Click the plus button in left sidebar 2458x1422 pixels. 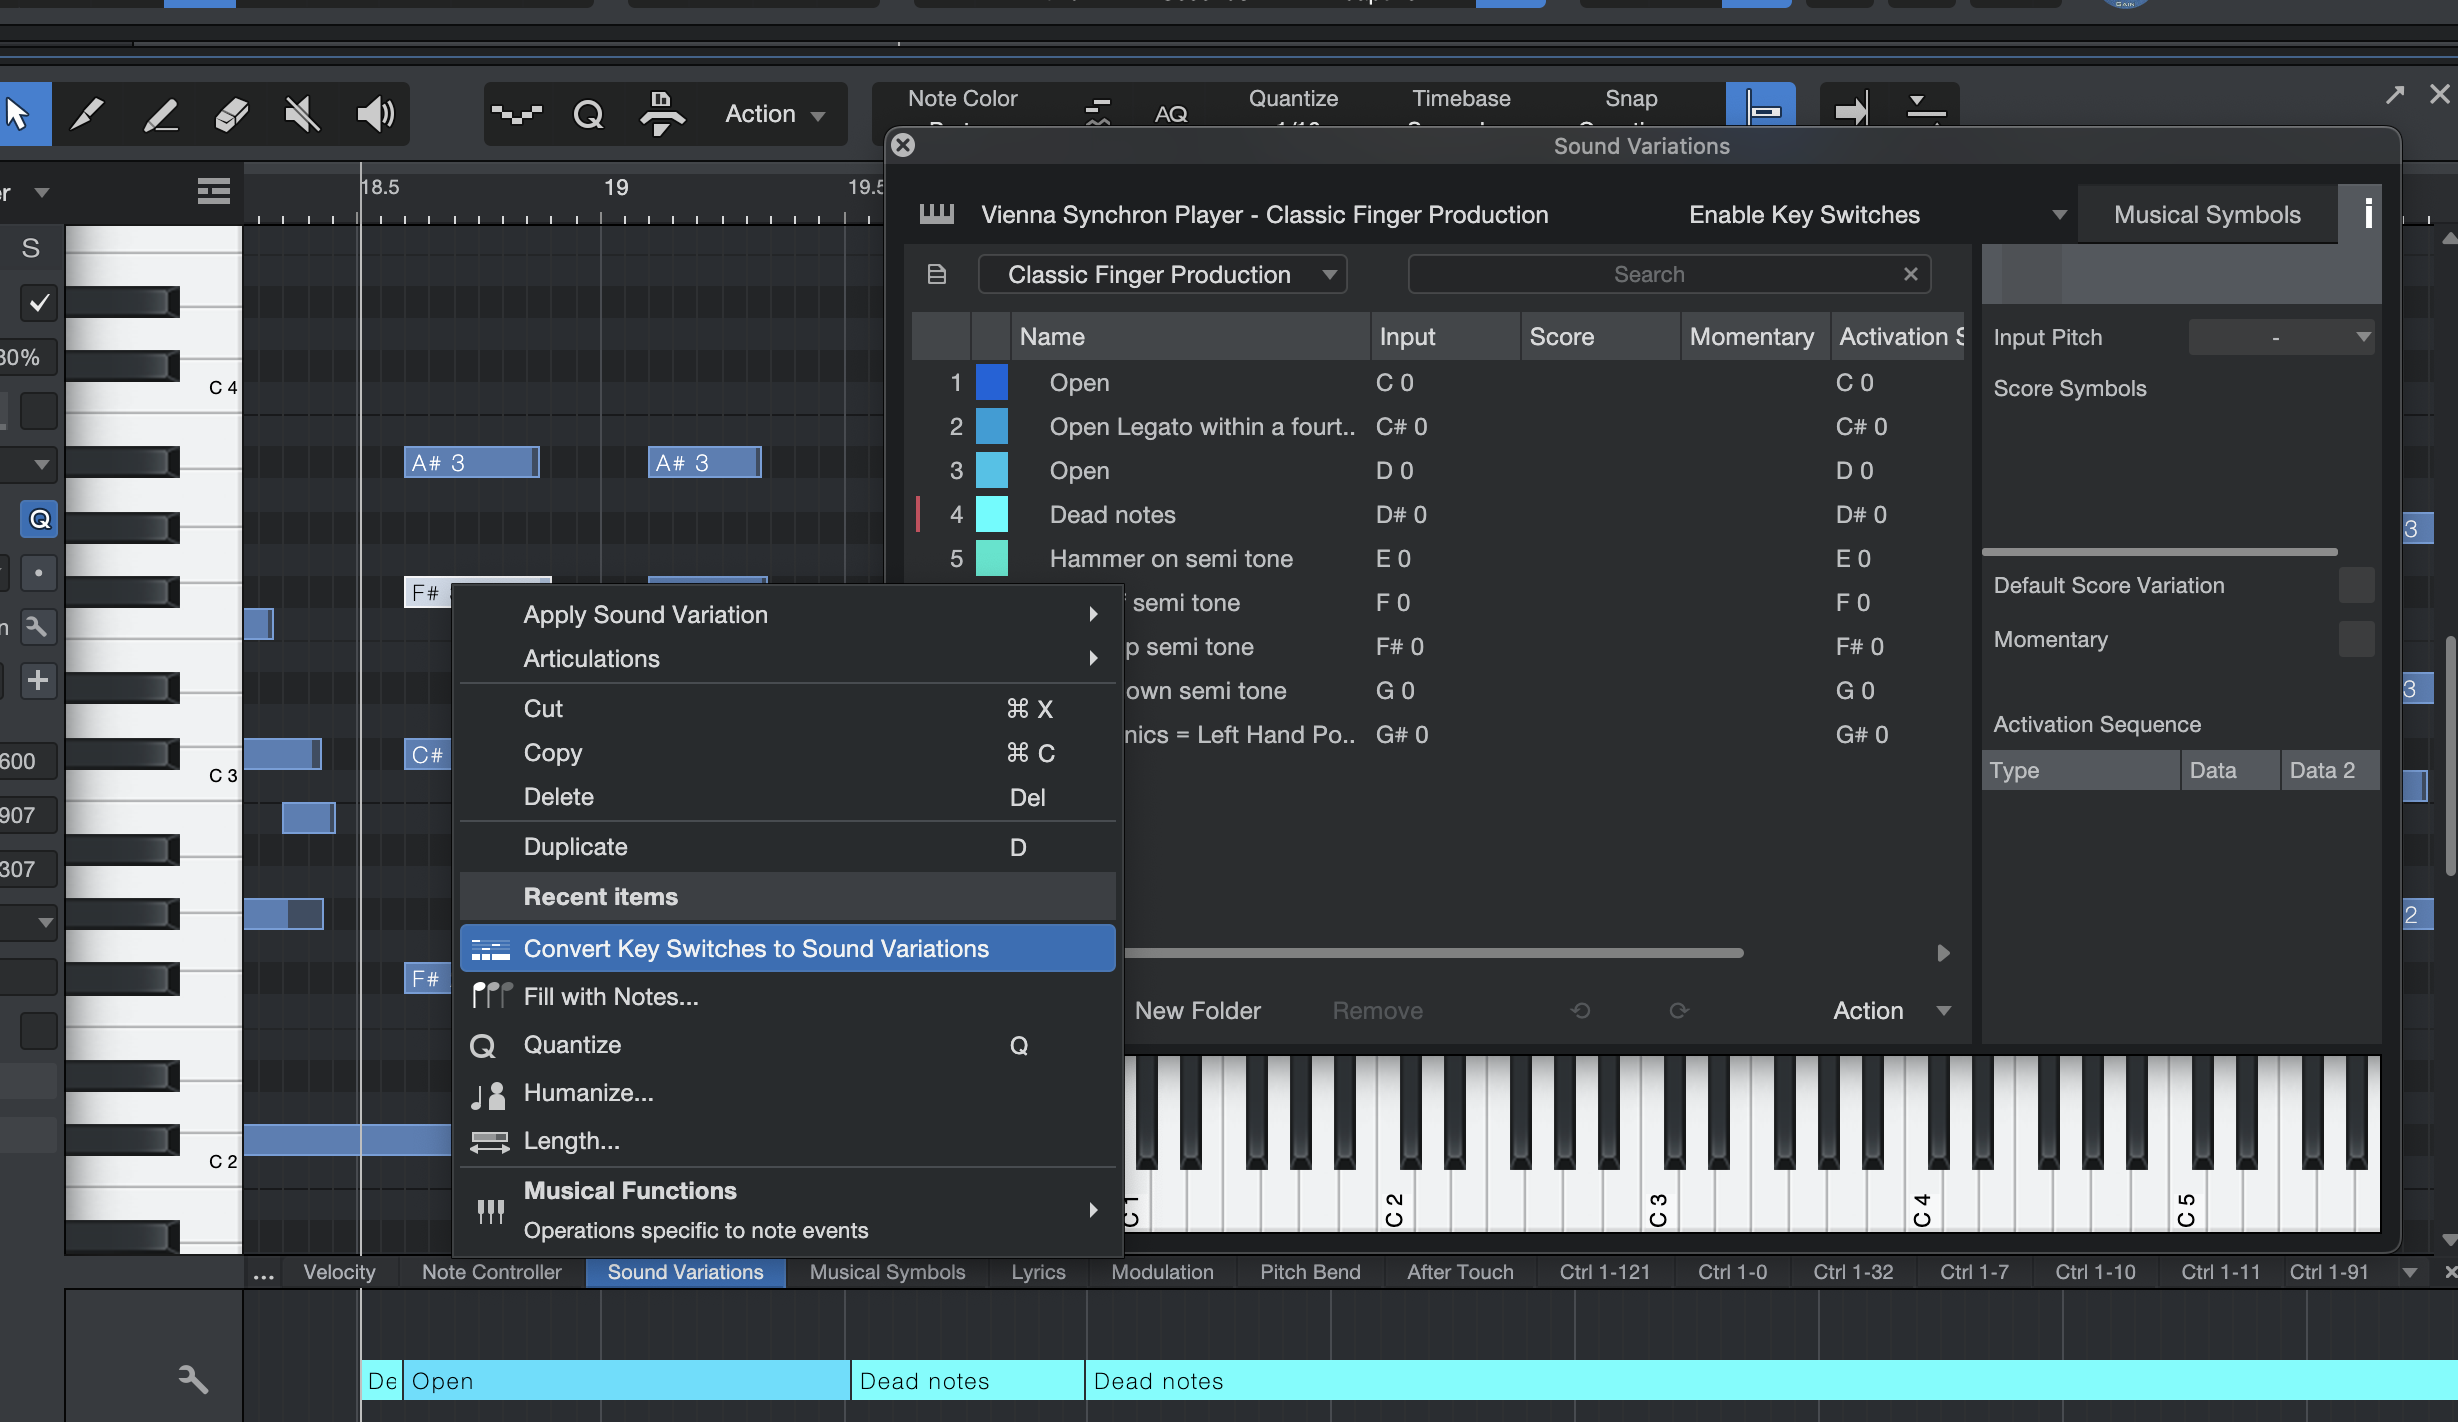(x=38, y=681)
